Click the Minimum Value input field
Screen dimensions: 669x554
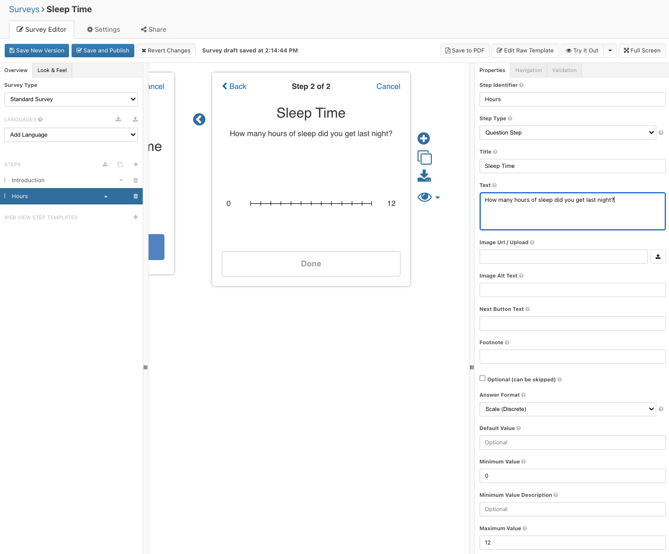click(572, 476)
